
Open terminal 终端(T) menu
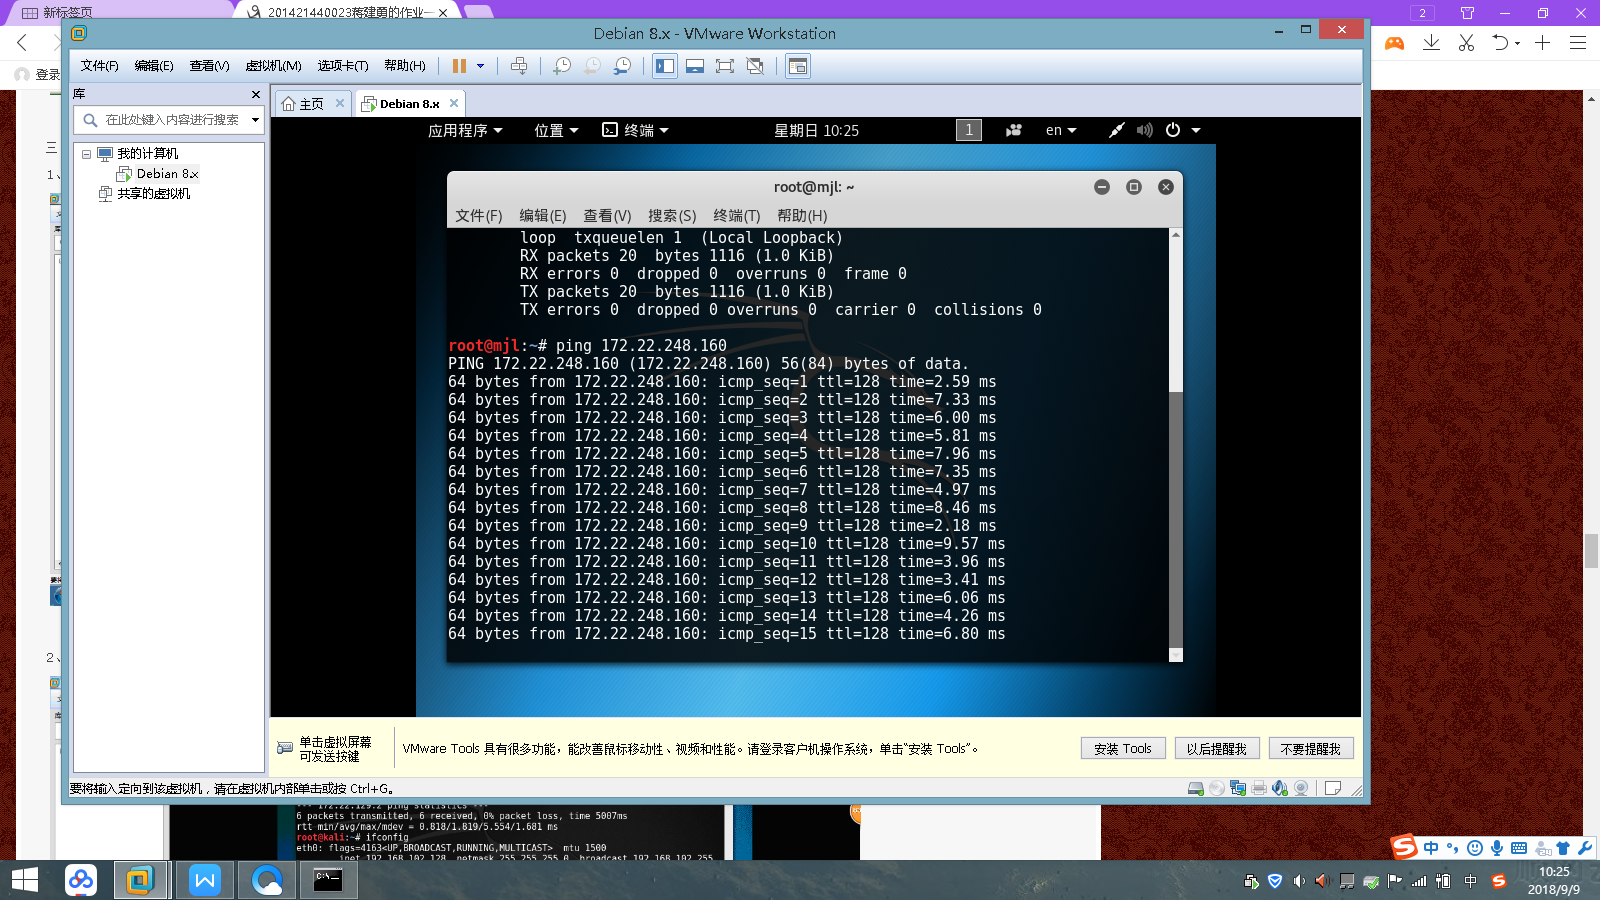click(737, 216)
